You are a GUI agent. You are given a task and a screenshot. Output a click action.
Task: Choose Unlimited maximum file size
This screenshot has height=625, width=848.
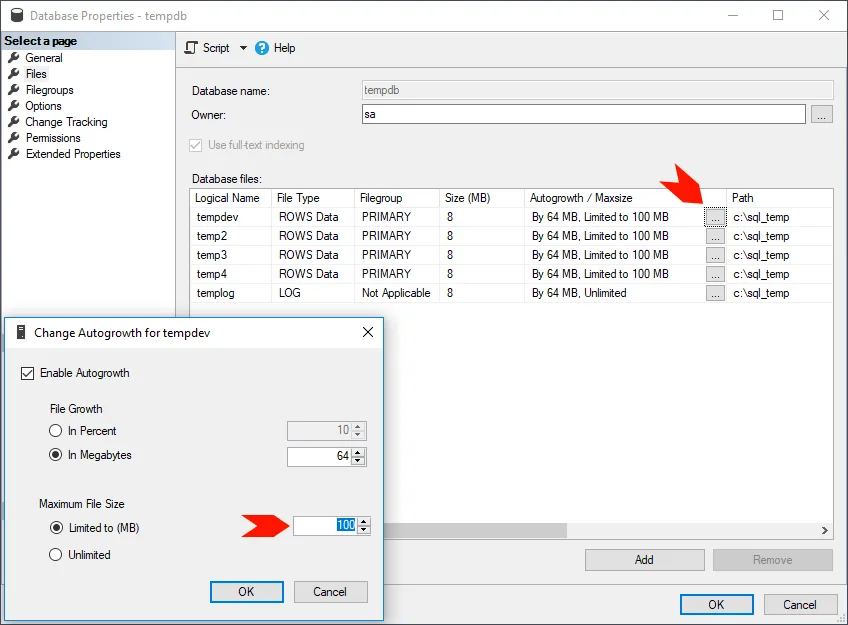pyautogui.click(x=56, y=555)
